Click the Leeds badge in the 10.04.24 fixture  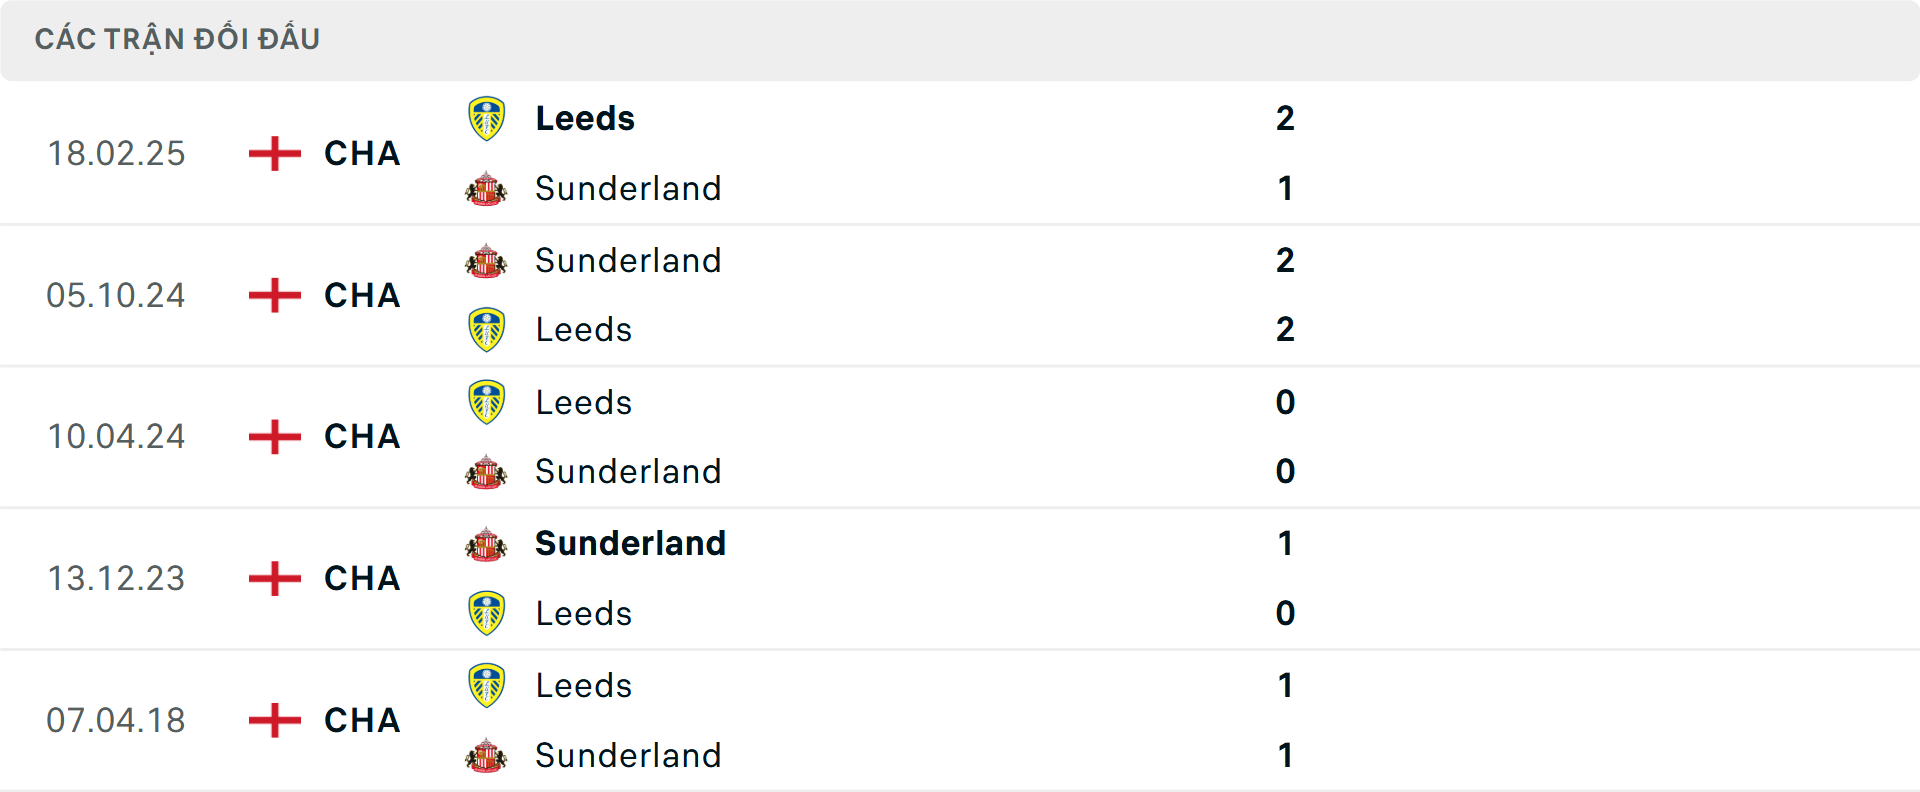pos(487,402)
